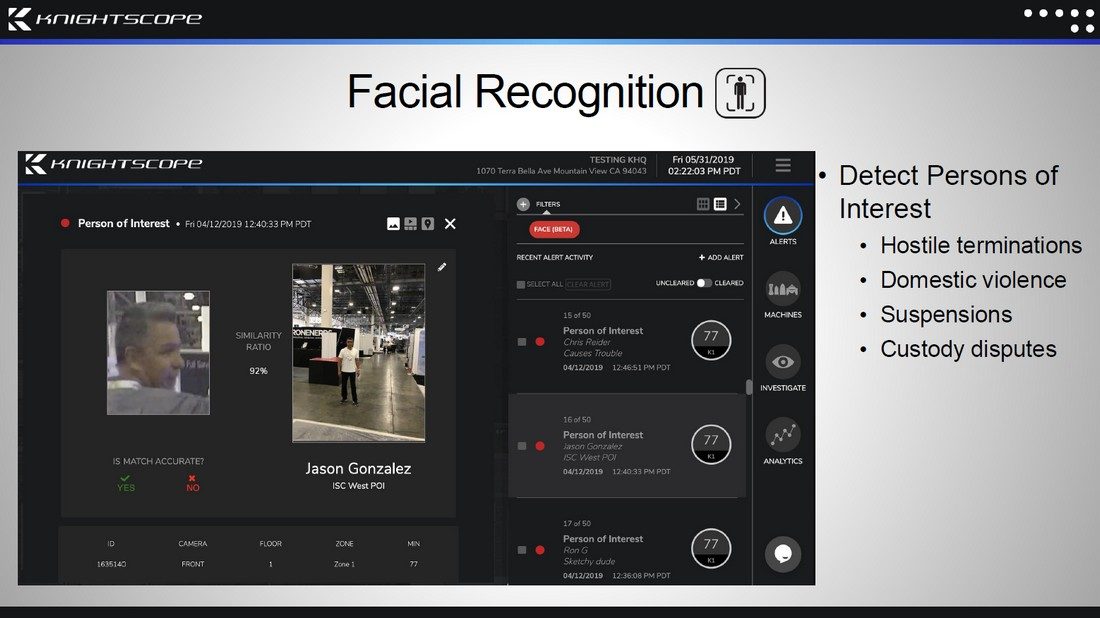
Task: Check the box for the Jason Gonzalez alert
Action: [x=522, y=446]
